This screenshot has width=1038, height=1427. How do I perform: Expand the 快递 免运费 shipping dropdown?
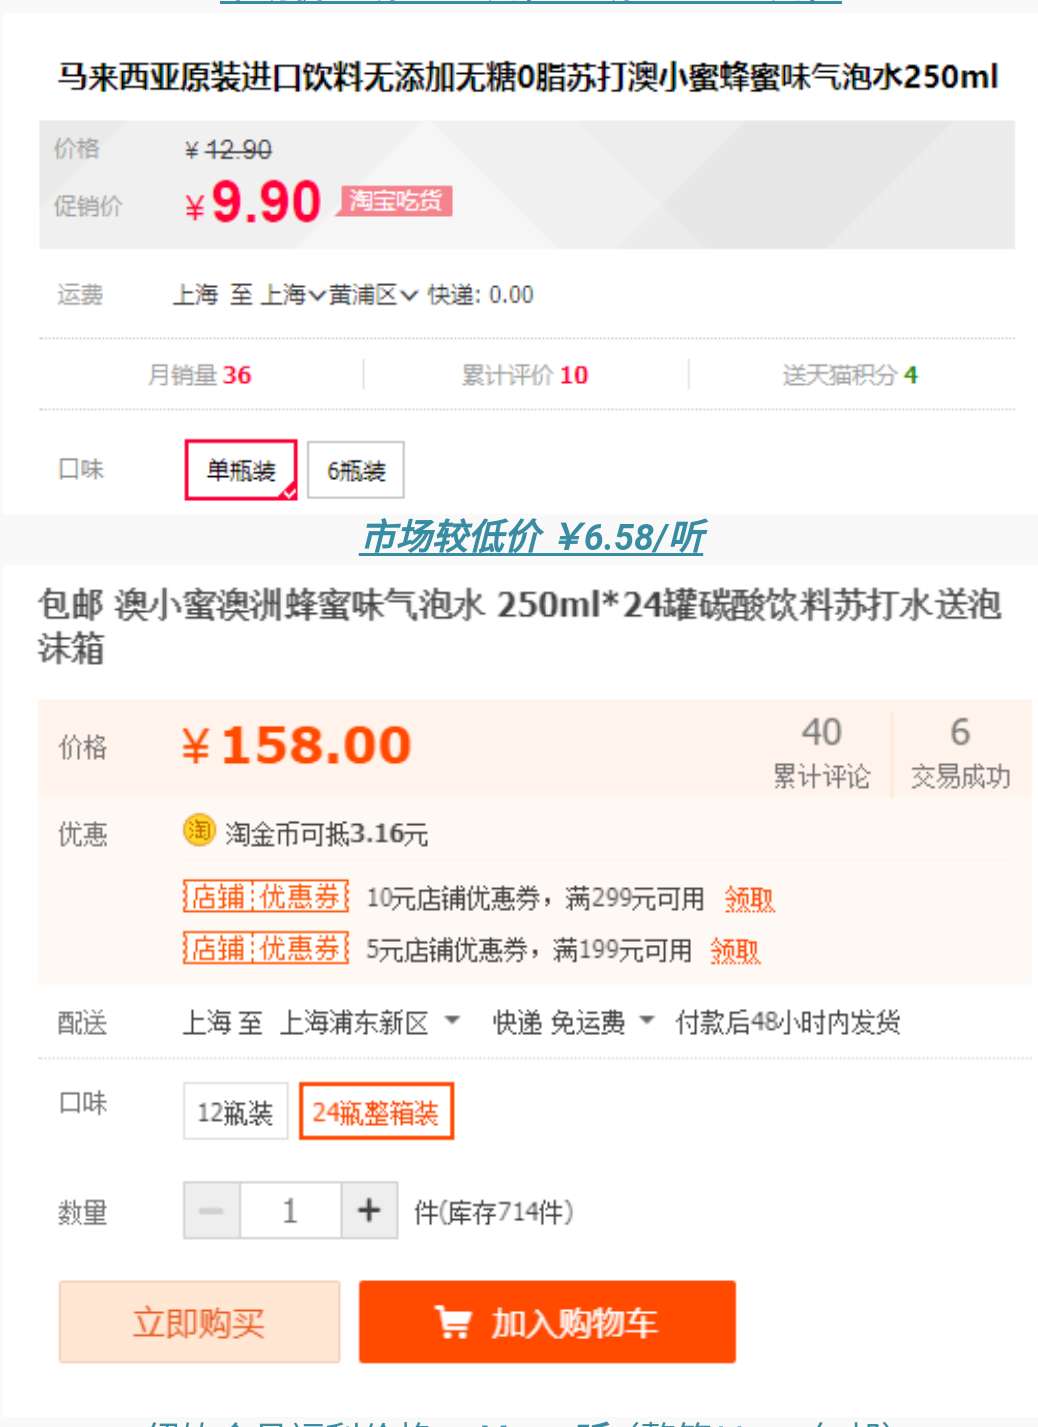573,1022
